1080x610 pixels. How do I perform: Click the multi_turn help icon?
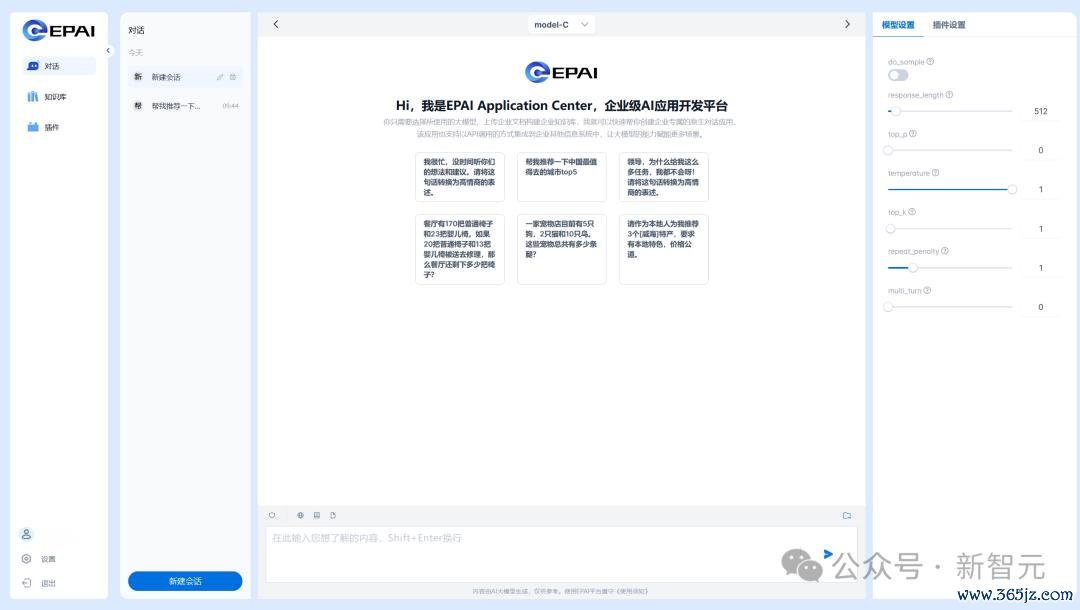pos(927,291)
